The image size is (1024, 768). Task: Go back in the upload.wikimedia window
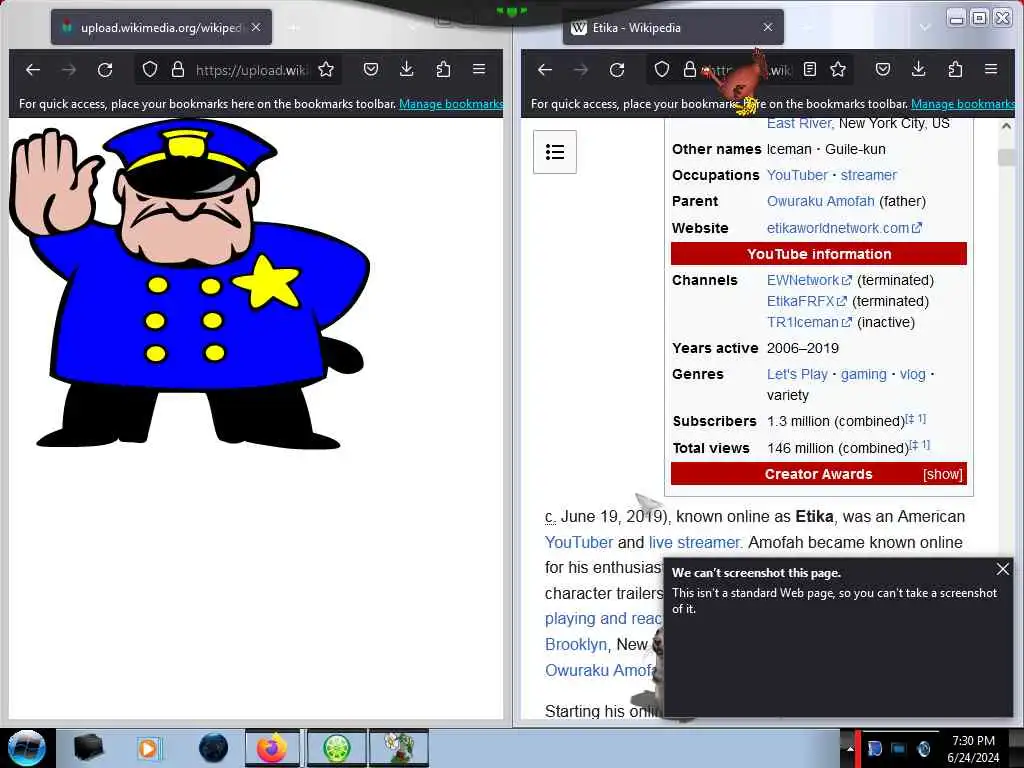coord(33,69)
